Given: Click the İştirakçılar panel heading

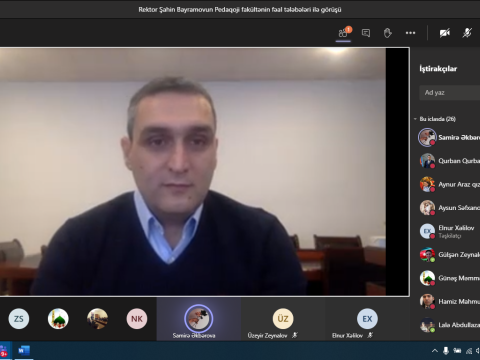Looking at the screenshot, I should click(x=438, y=69).
